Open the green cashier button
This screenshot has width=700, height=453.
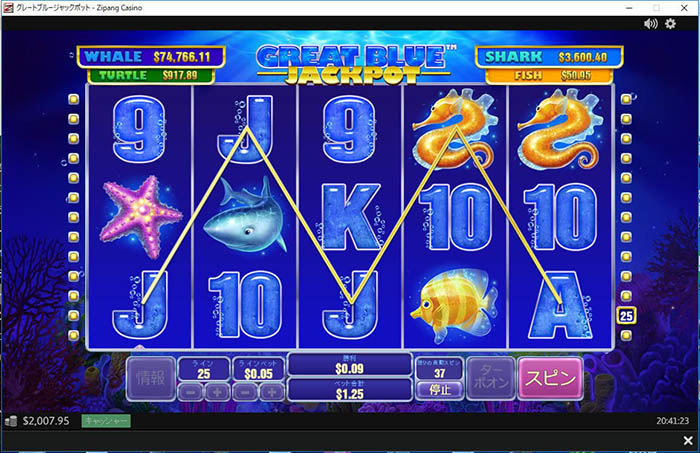tap(106, 421)
